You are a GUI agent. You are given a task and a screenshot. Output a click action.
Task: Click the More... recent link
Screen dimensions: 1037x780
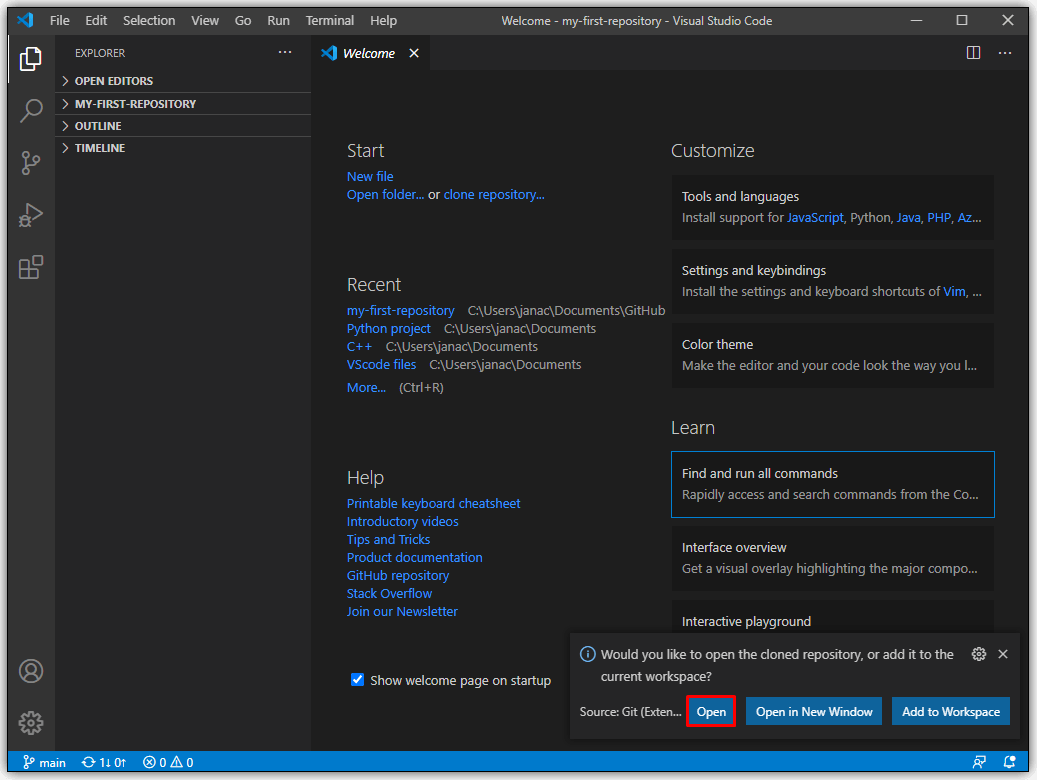[366, 387]
